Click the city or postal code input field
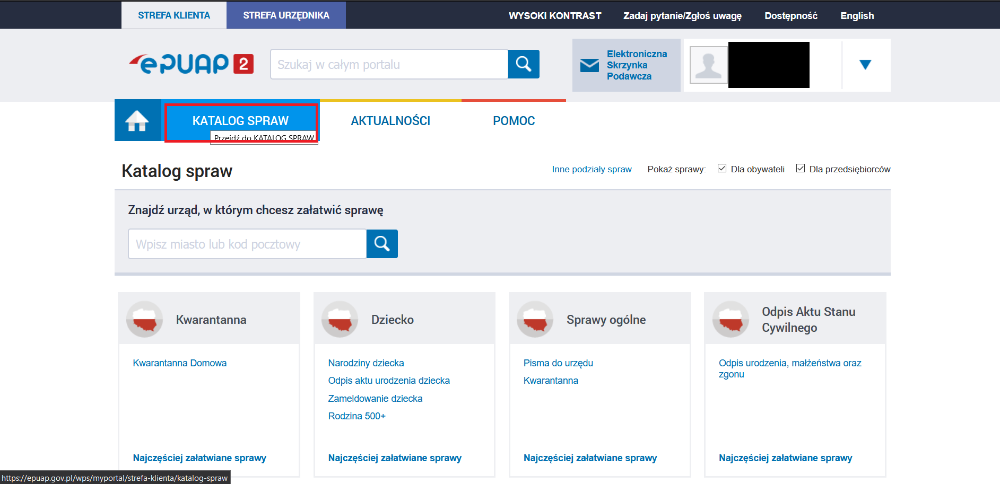This screenshot has height=484, width=1000. [x=247, y=244]
